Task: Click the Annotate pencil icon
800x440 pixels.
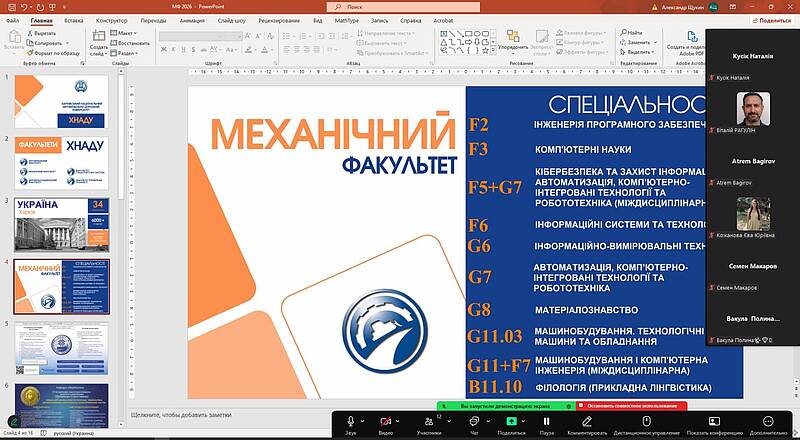Action: pos(587,421)
